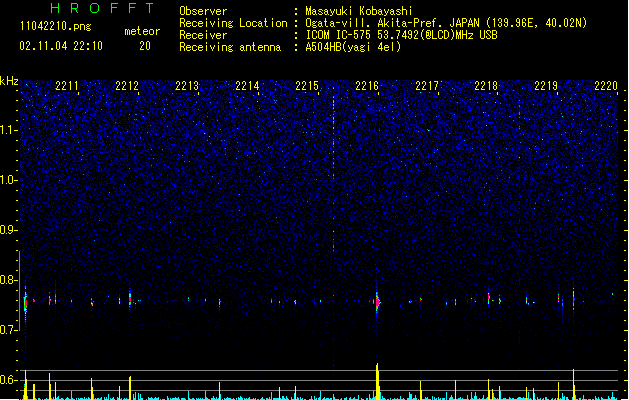
Task: Click the strong meteor echo at 2216
Action: [377, 301]
